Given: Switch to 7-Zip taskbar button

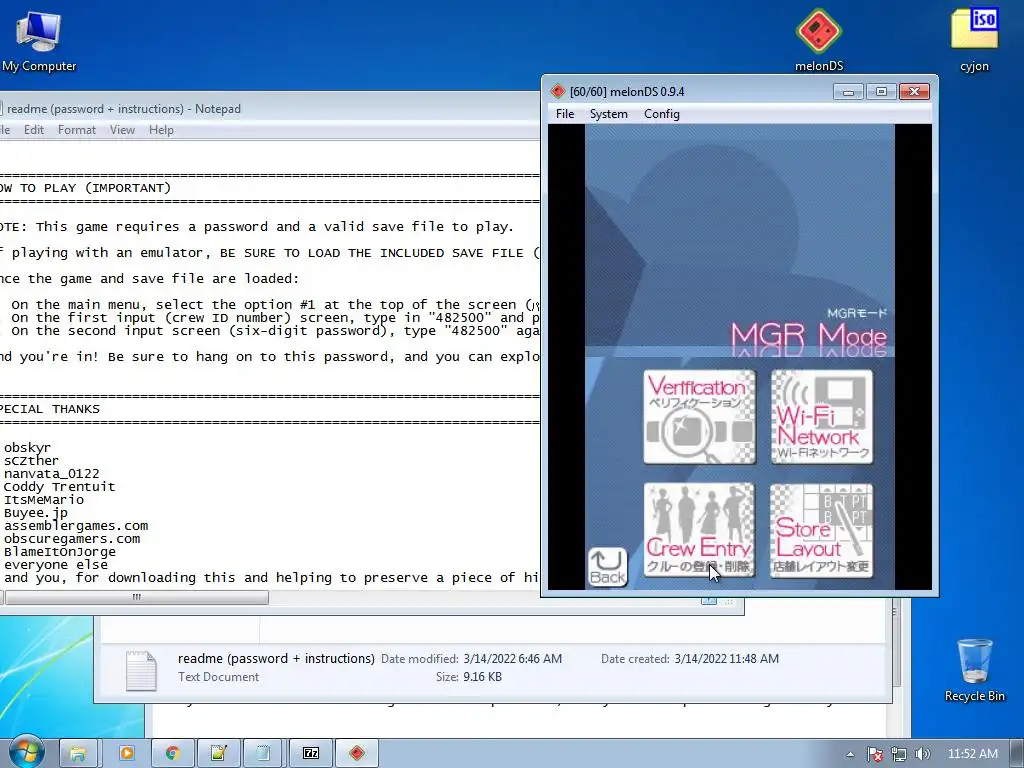Looking at the screenshot, I should (311, 754).
